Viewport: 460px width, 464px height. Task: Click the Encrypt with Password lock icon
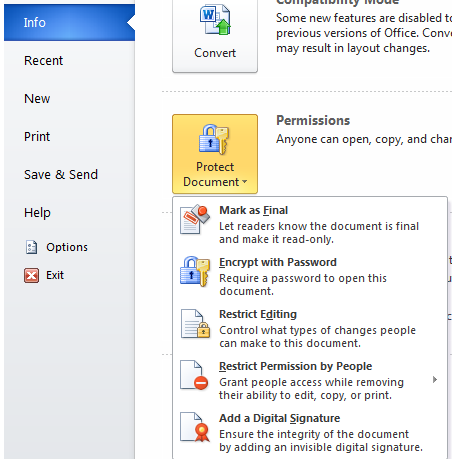point(195,271)
